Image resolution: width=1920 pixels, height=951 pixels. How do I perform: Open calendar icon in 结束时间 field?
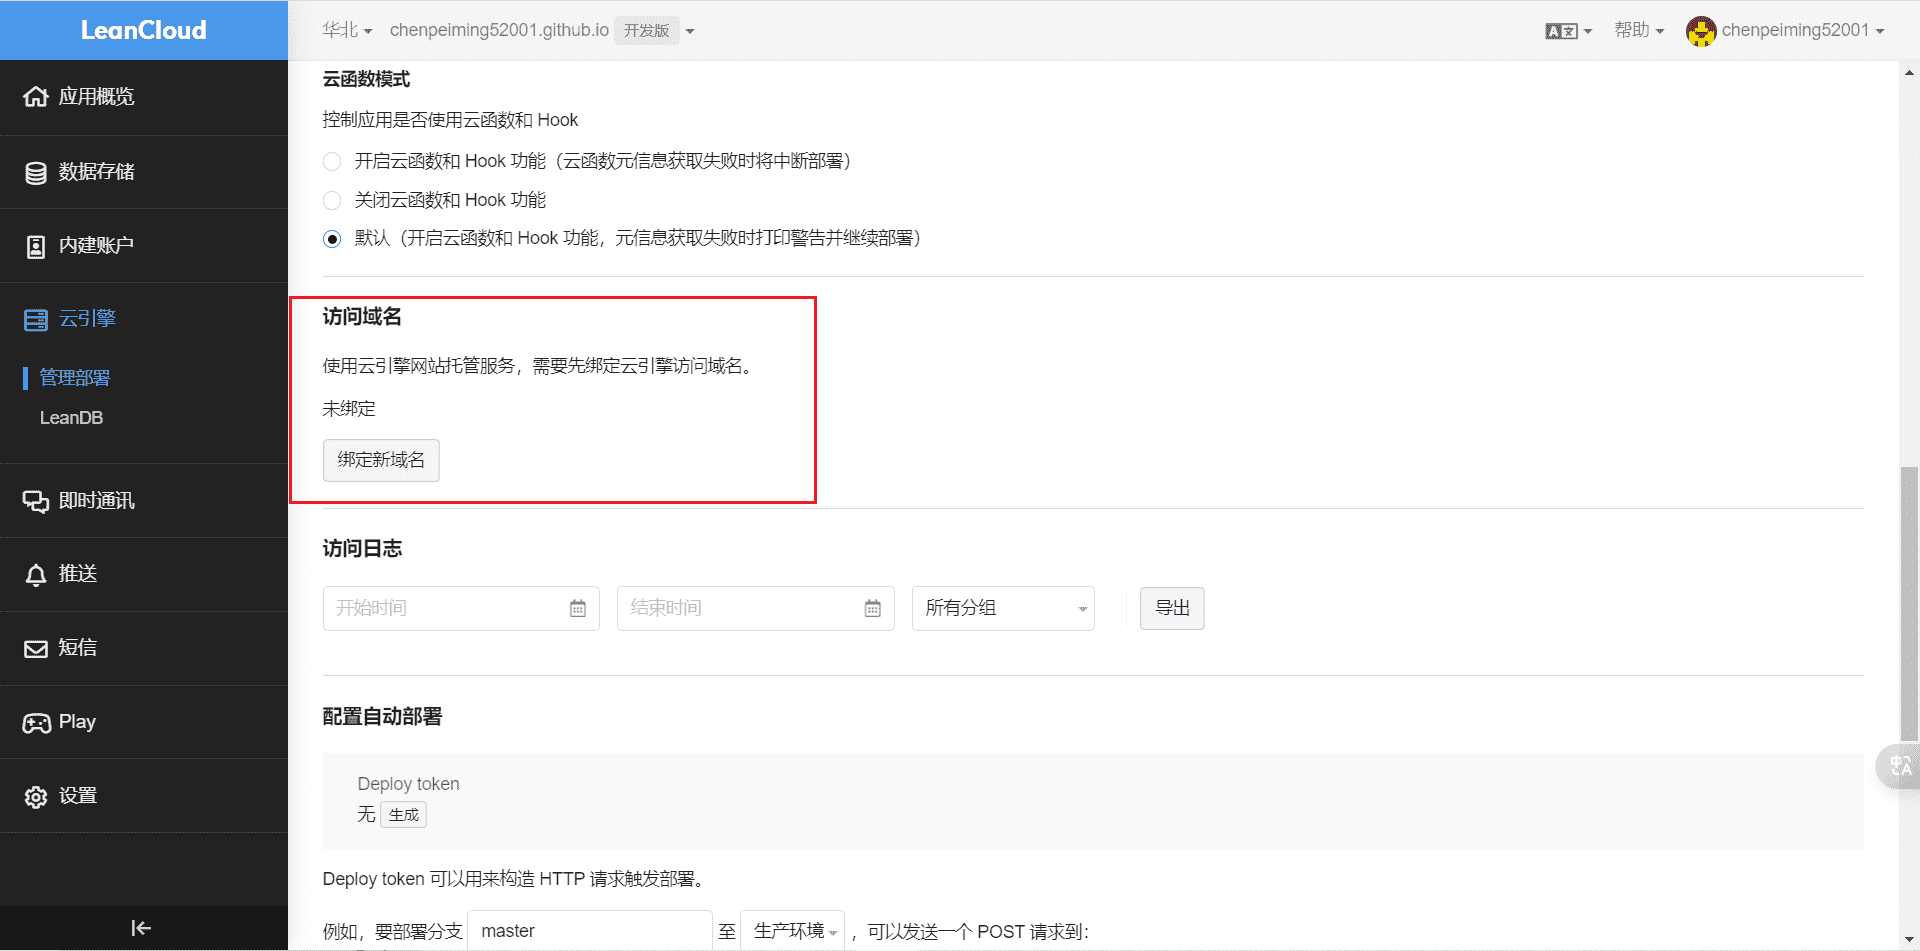pos(873,608)
